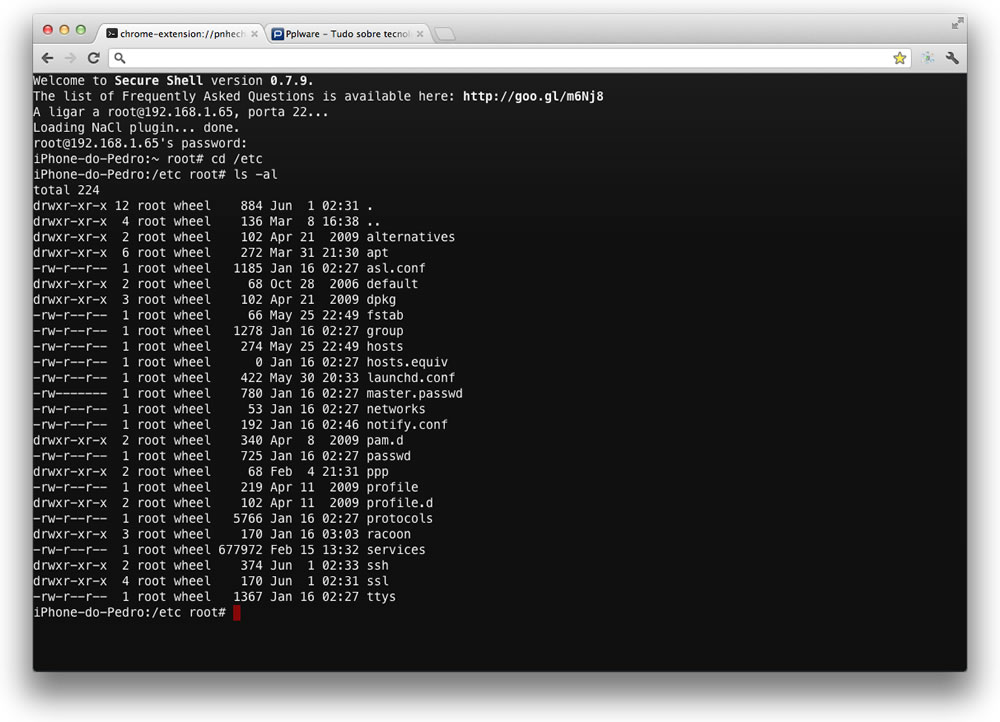1000x722 pixels.
Task: Click the extension icon beside the star
Action: click(x=927, y=58)
